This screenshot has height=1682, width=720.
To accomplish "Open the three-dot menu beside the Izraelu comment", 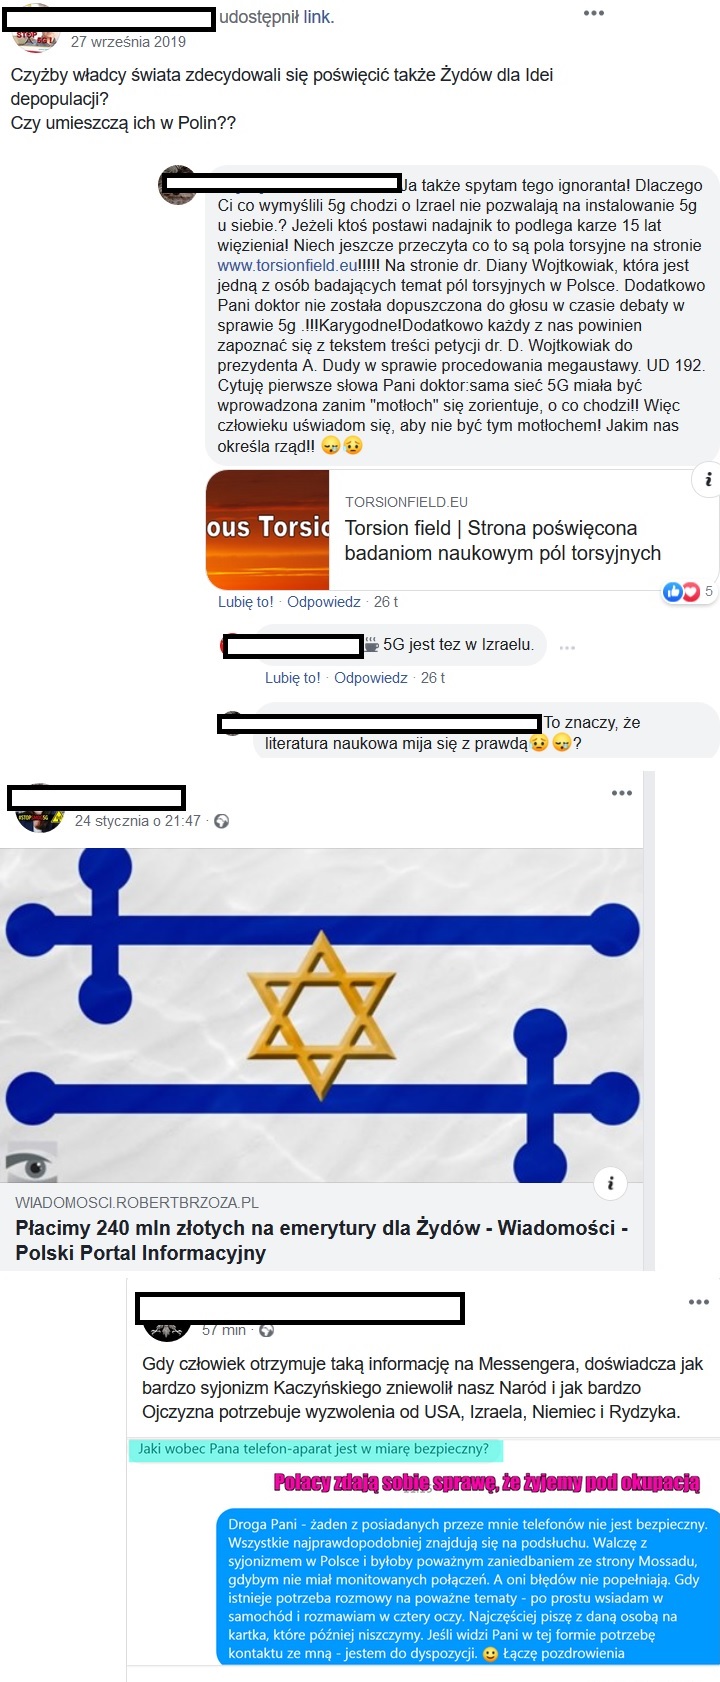I will (x=567, y=648).
